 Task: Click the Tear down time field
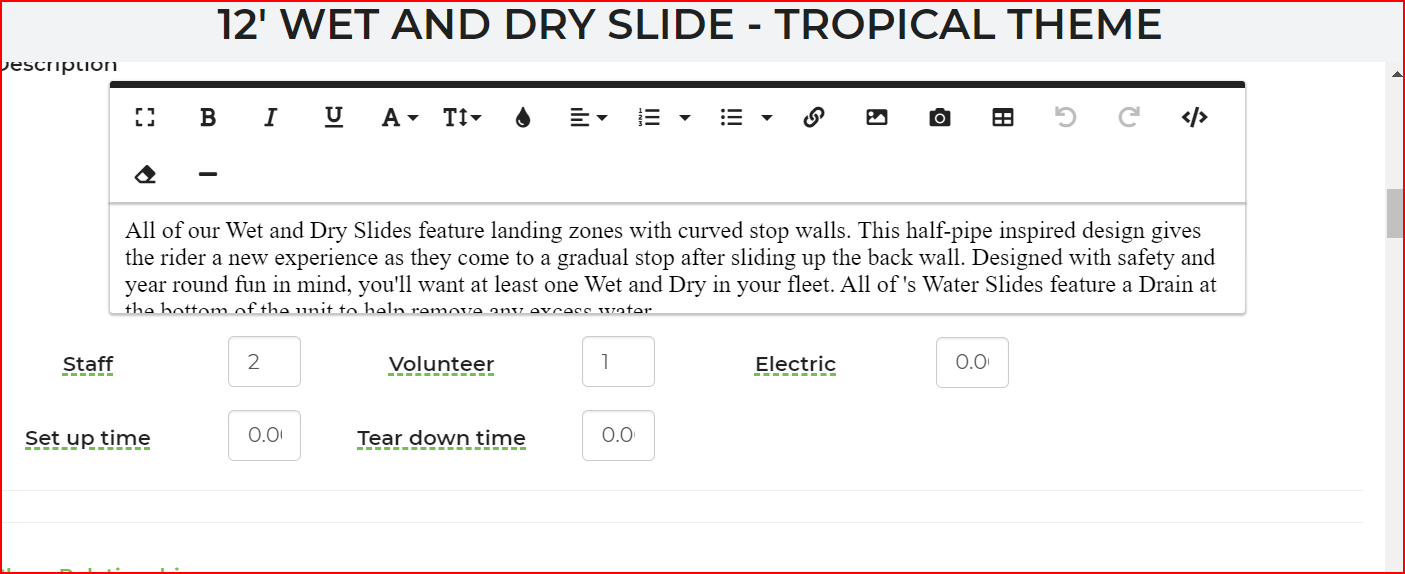(x=618, y=436)
